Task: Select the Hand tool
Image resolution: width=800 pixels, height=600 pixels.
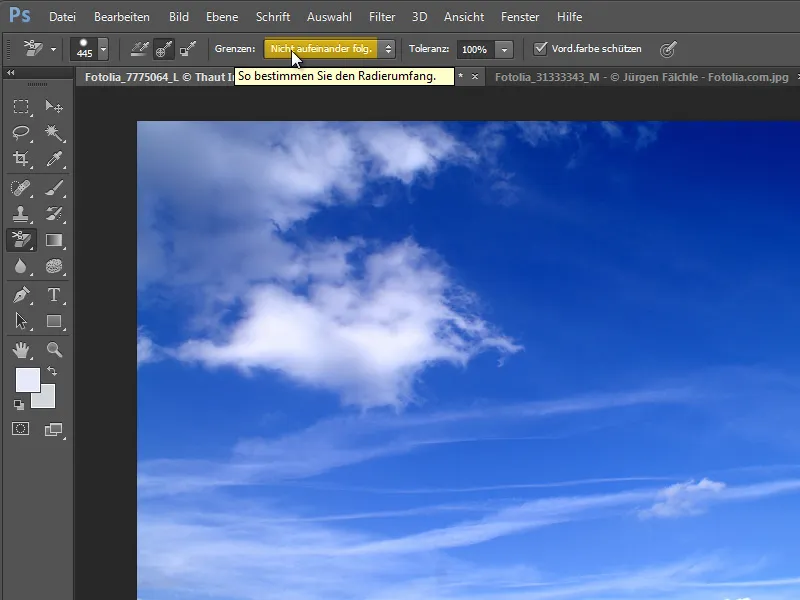Action: (x=21, y=350)
